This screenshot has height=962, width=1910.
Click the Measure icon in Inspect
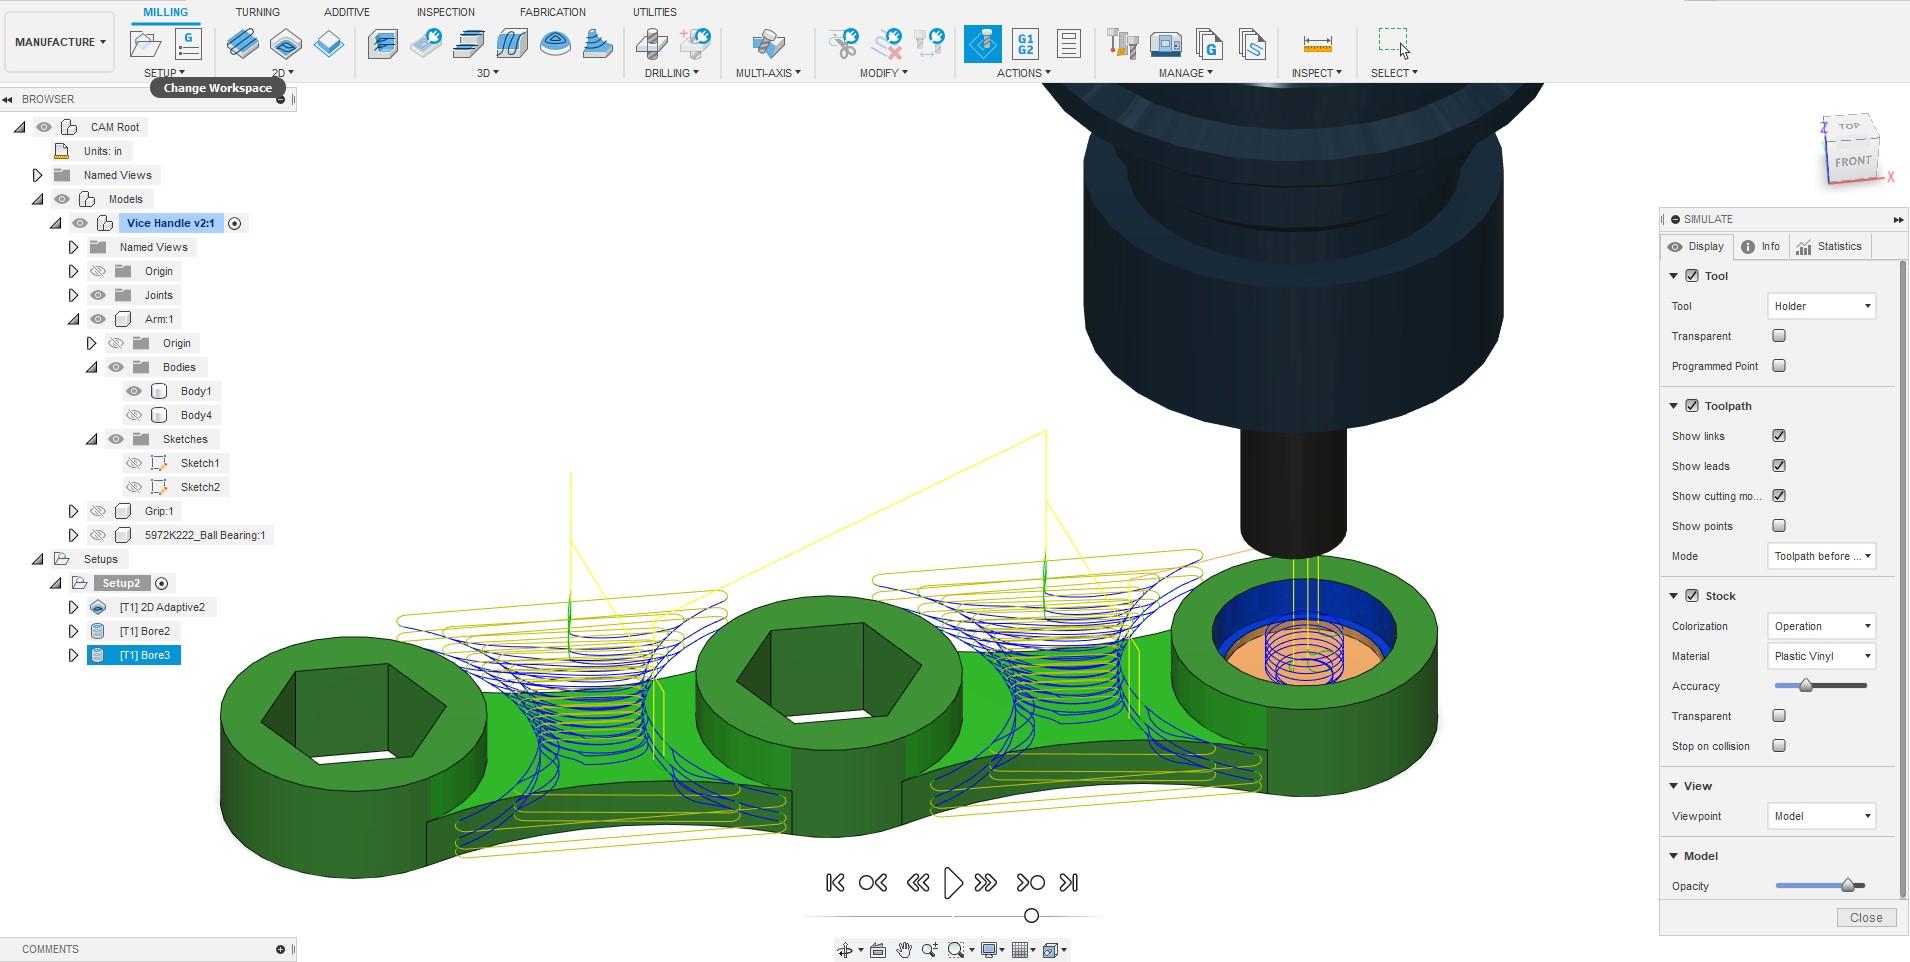pos(1317,43)
